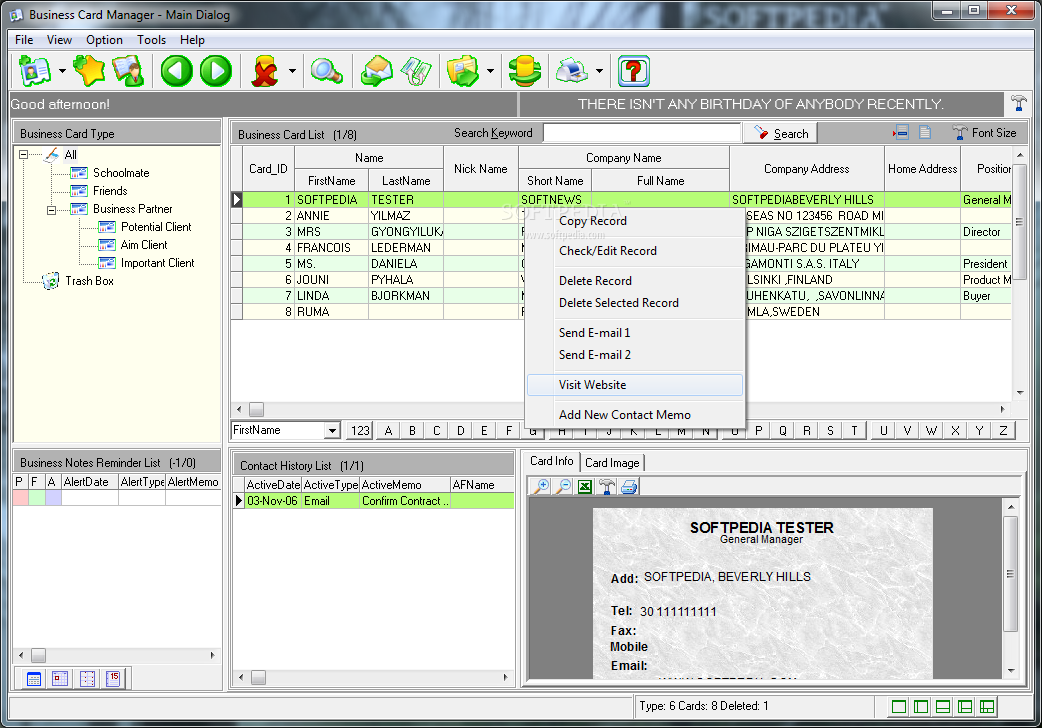1042x728 pixels.
Task: Open the Trash Box tree item
Action: click(89, 281)
